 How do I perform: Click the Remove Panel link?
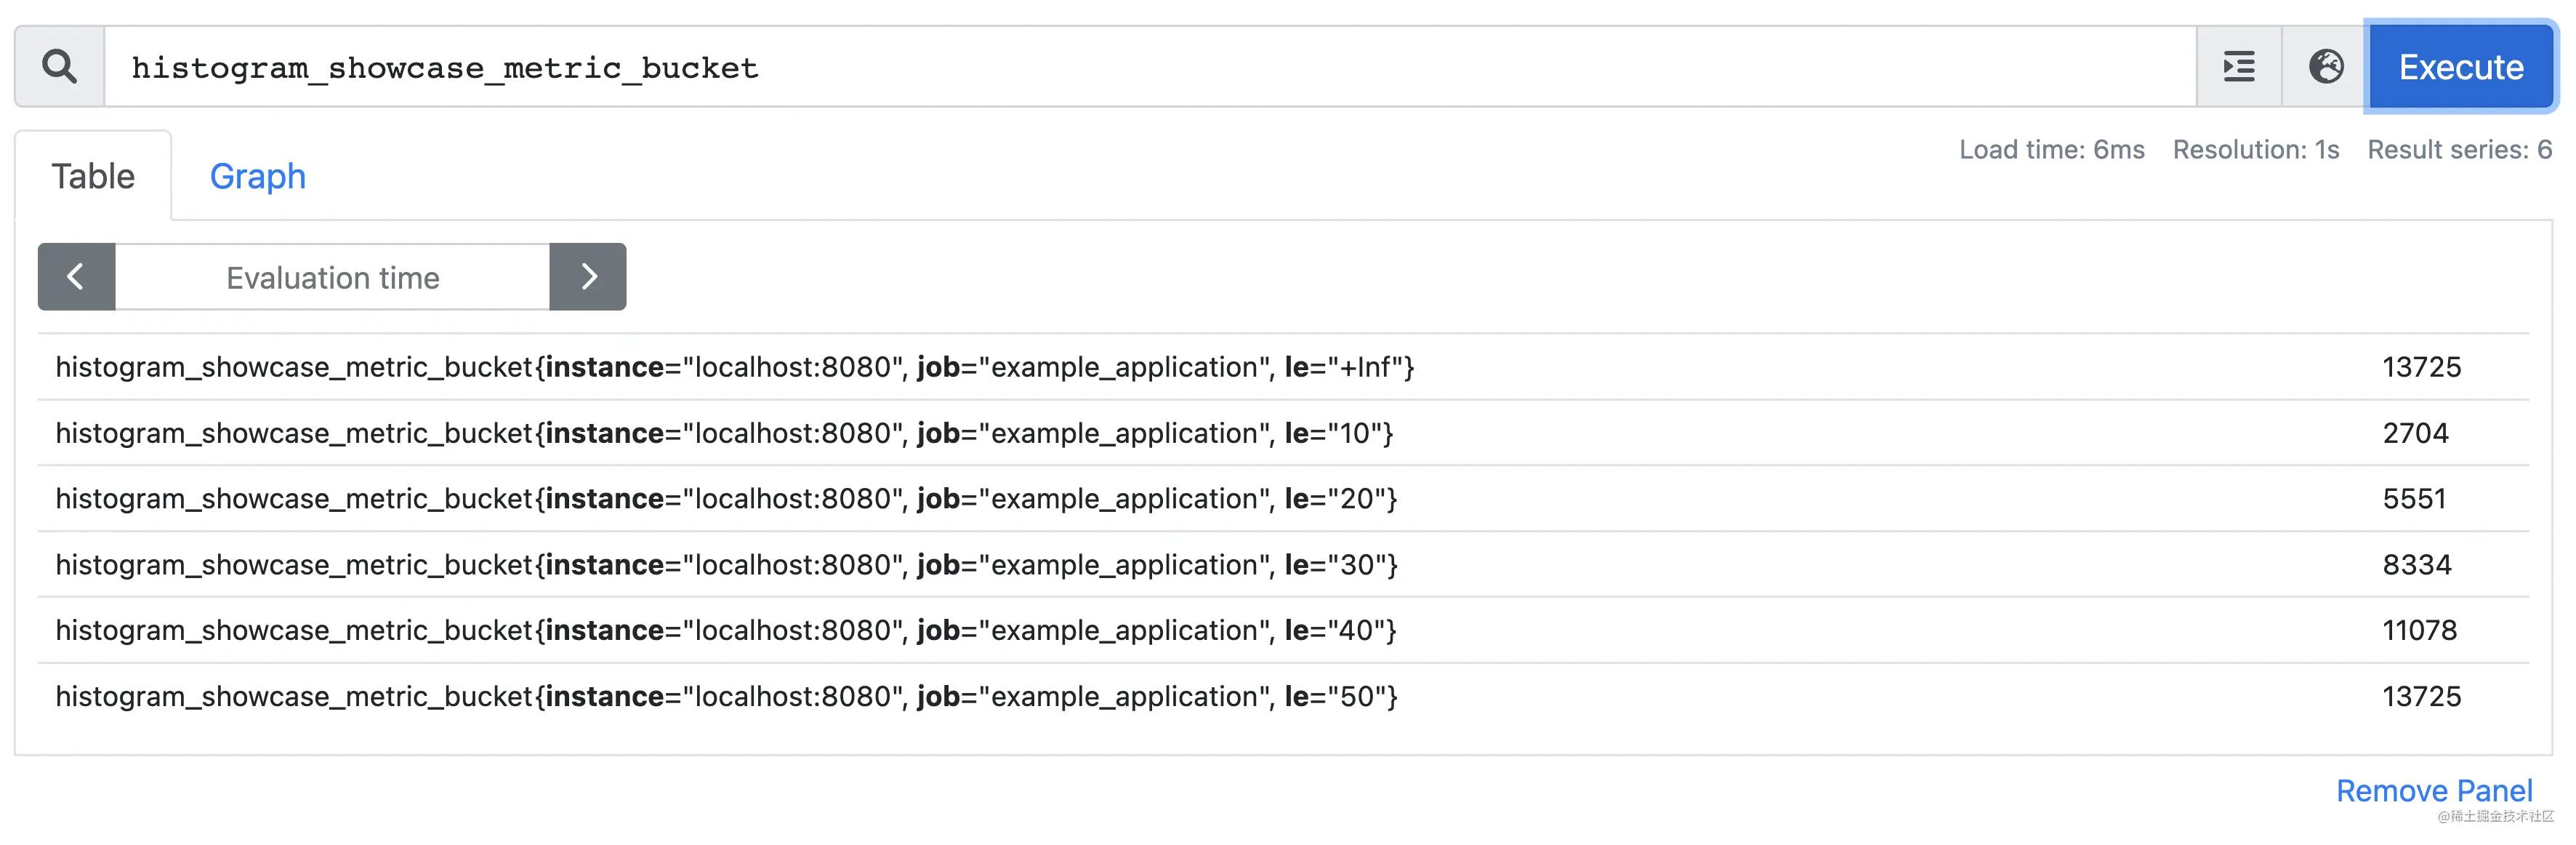(x=2433, y=790)
